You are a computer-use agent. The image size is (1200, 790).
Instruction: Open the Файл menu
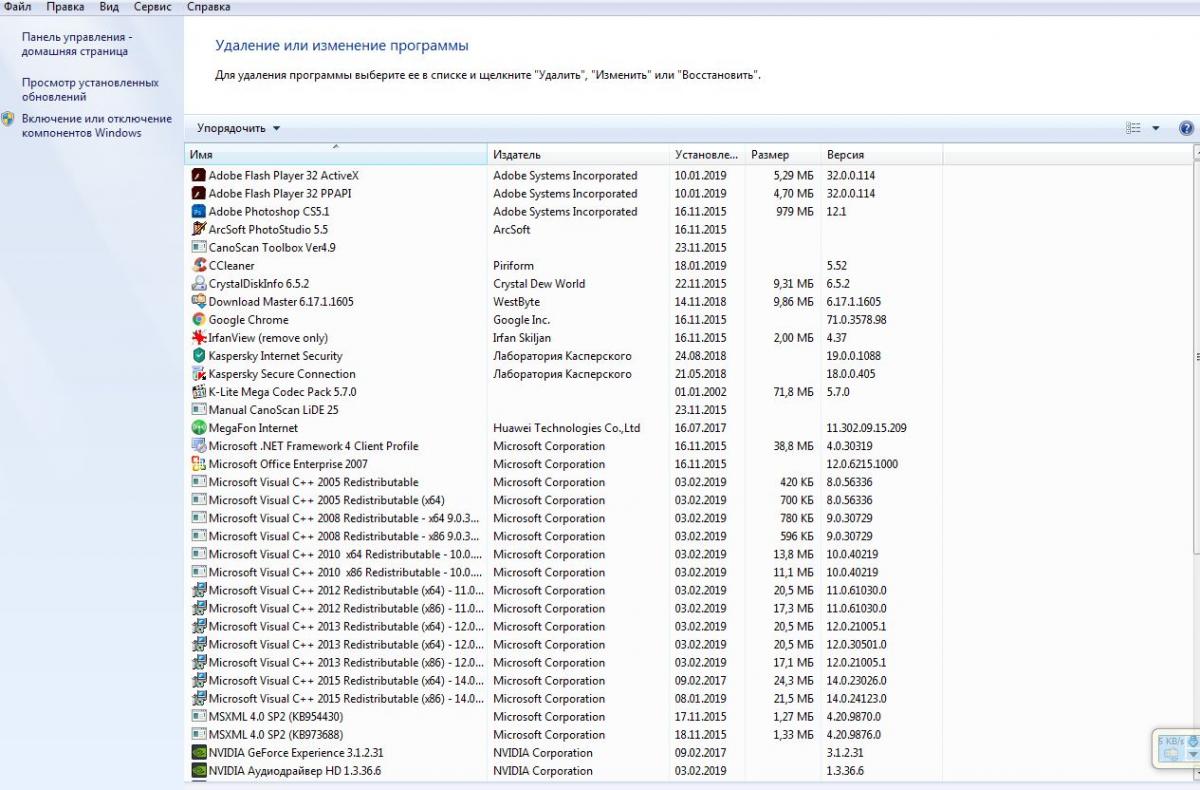pos(17,7)
